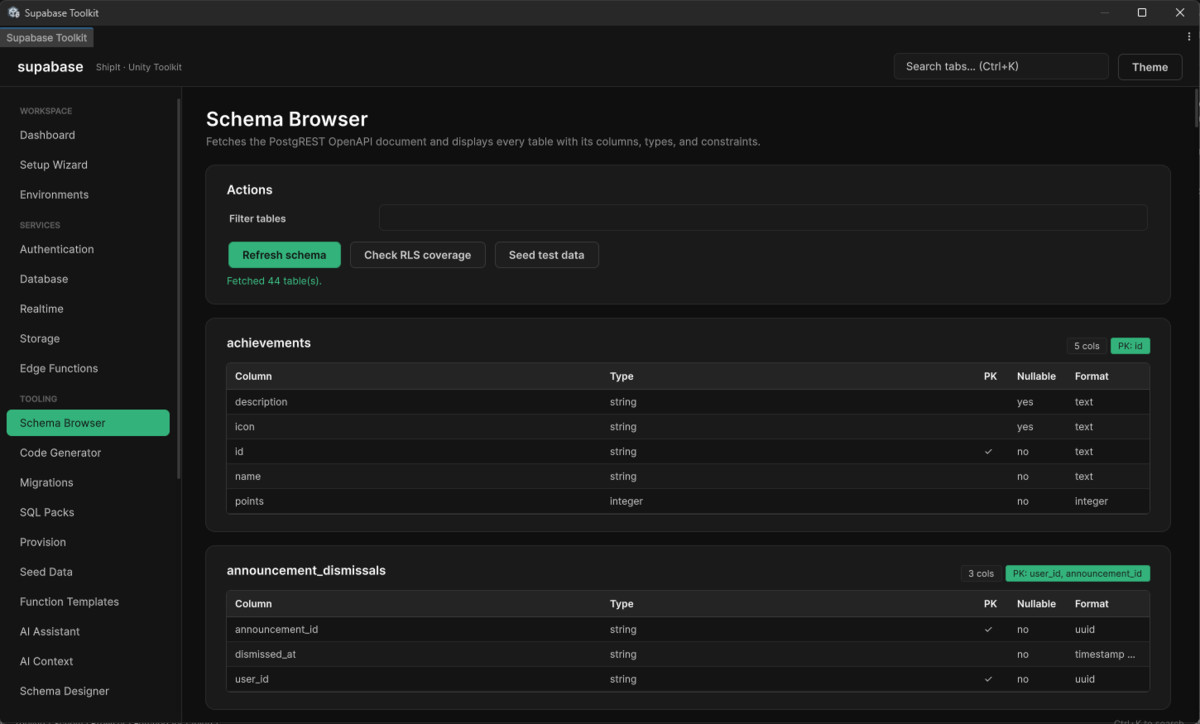Click 'name' column cell in achievements
This screenshot has height=724, width=1200.
(248, 477)
